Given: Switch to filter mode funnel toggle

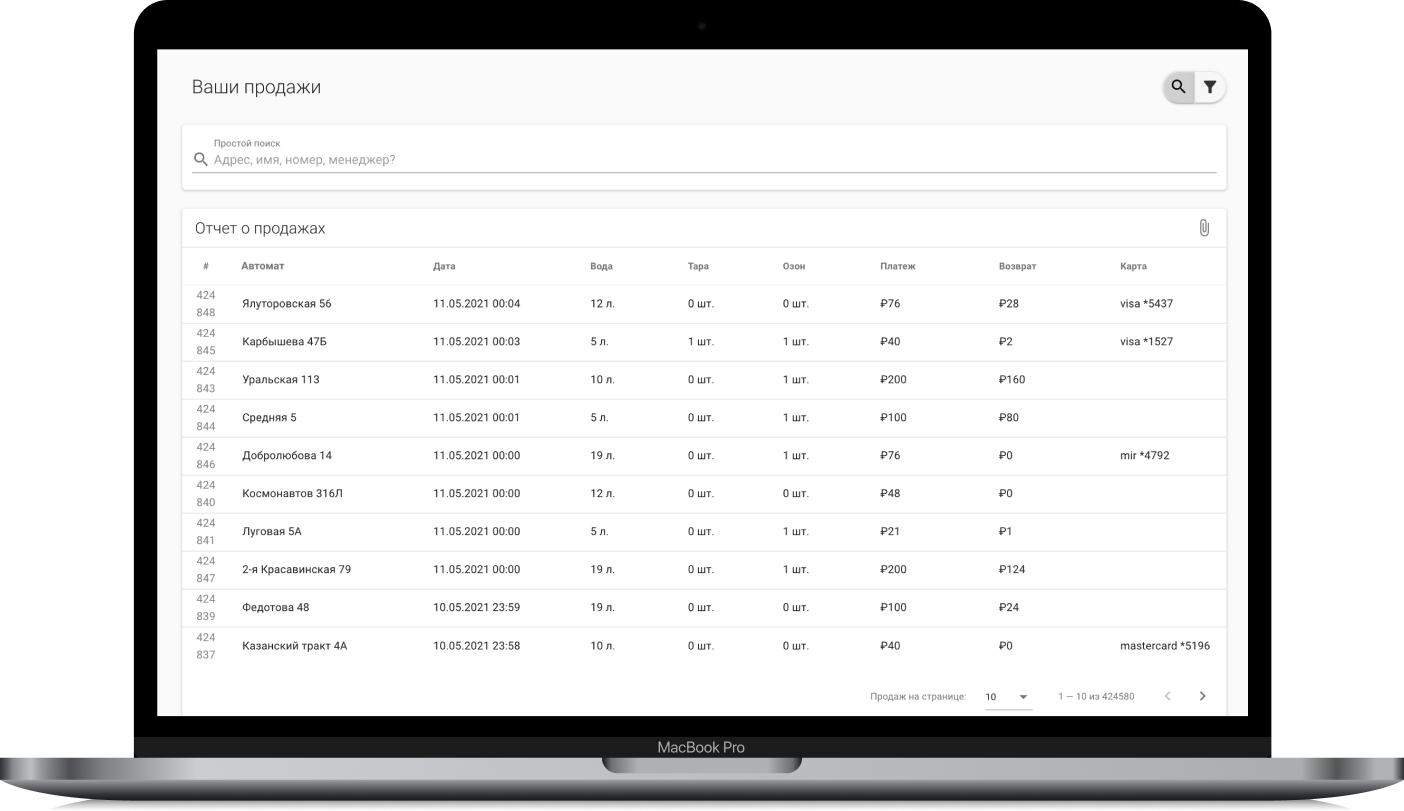Looking at the screenshot, I should pyautogui.click(x=1210, y=87).
